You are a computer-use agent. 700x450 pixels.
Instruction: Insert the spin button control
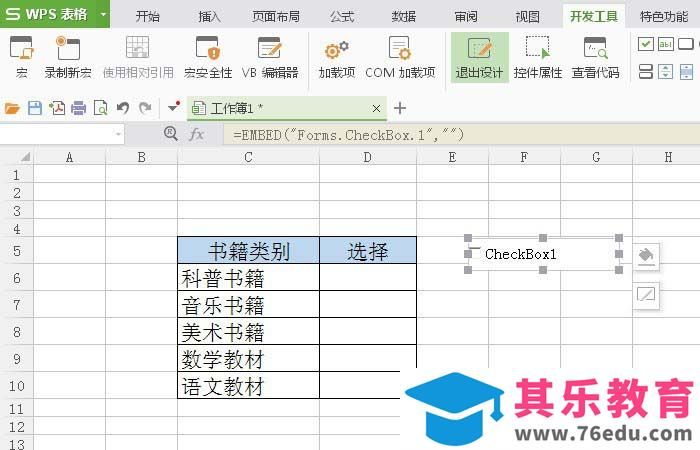tap(666, 71)
